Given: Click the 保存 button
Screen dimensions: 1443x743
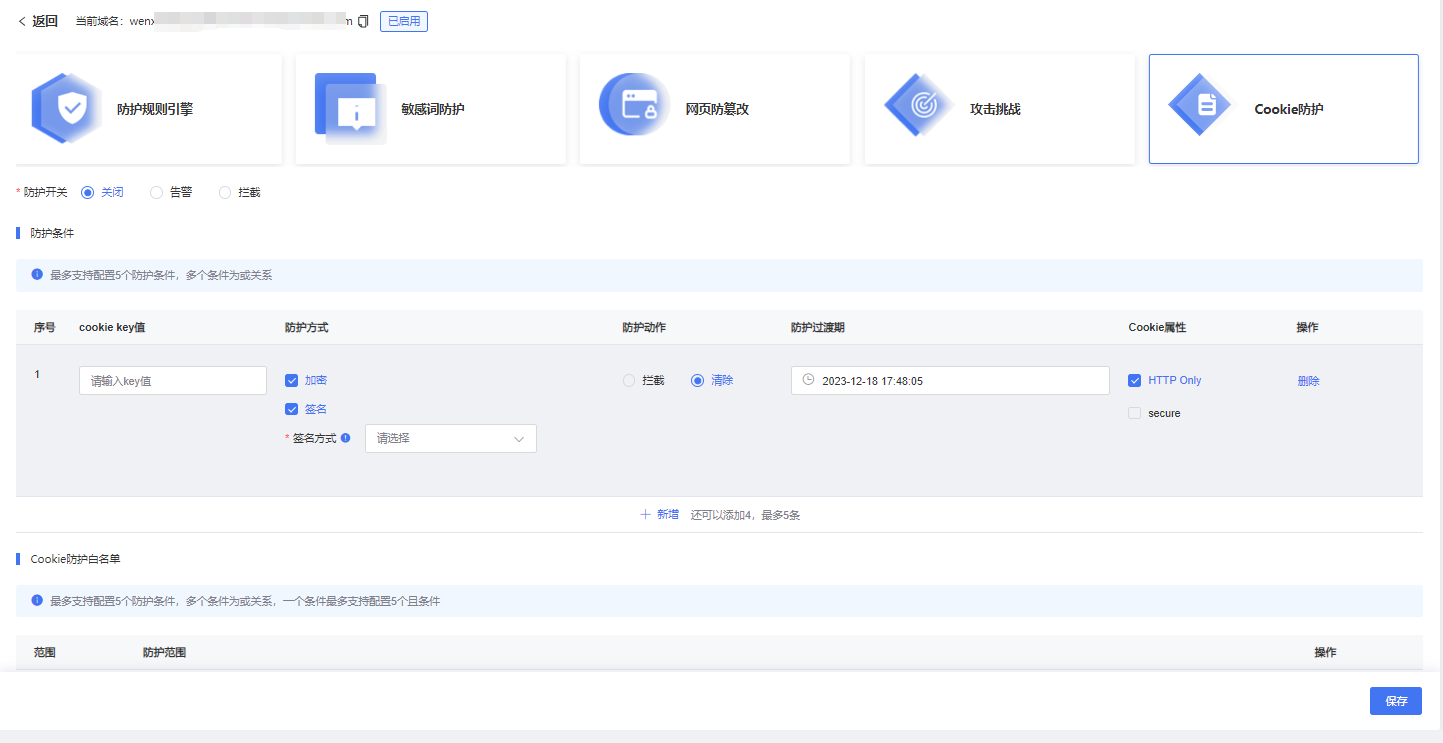Looking at the screenshot, I should tap(1395, 701).
